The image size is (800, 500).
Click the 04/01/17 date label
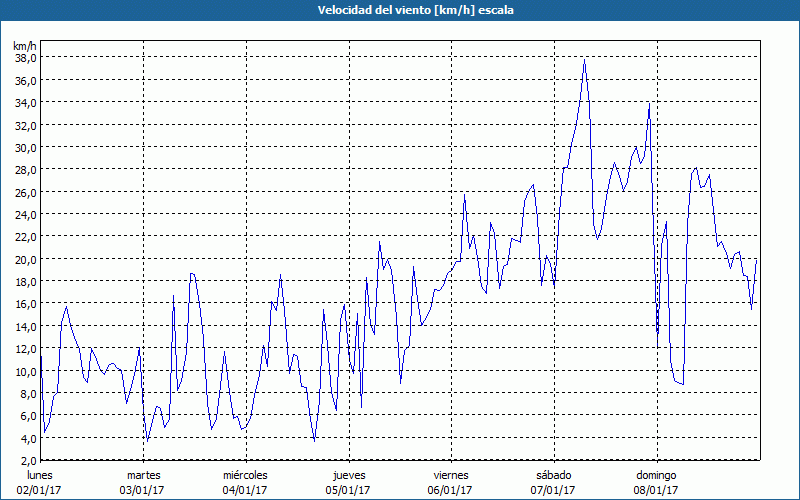pos(245,490)
